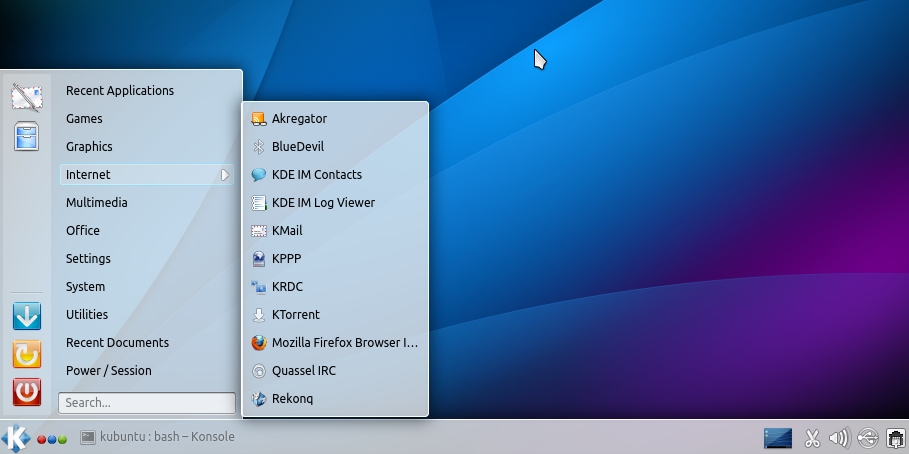909x454 pixels.
Task: Launch KRDC remote desktop client
Action: tap(335, 286)
